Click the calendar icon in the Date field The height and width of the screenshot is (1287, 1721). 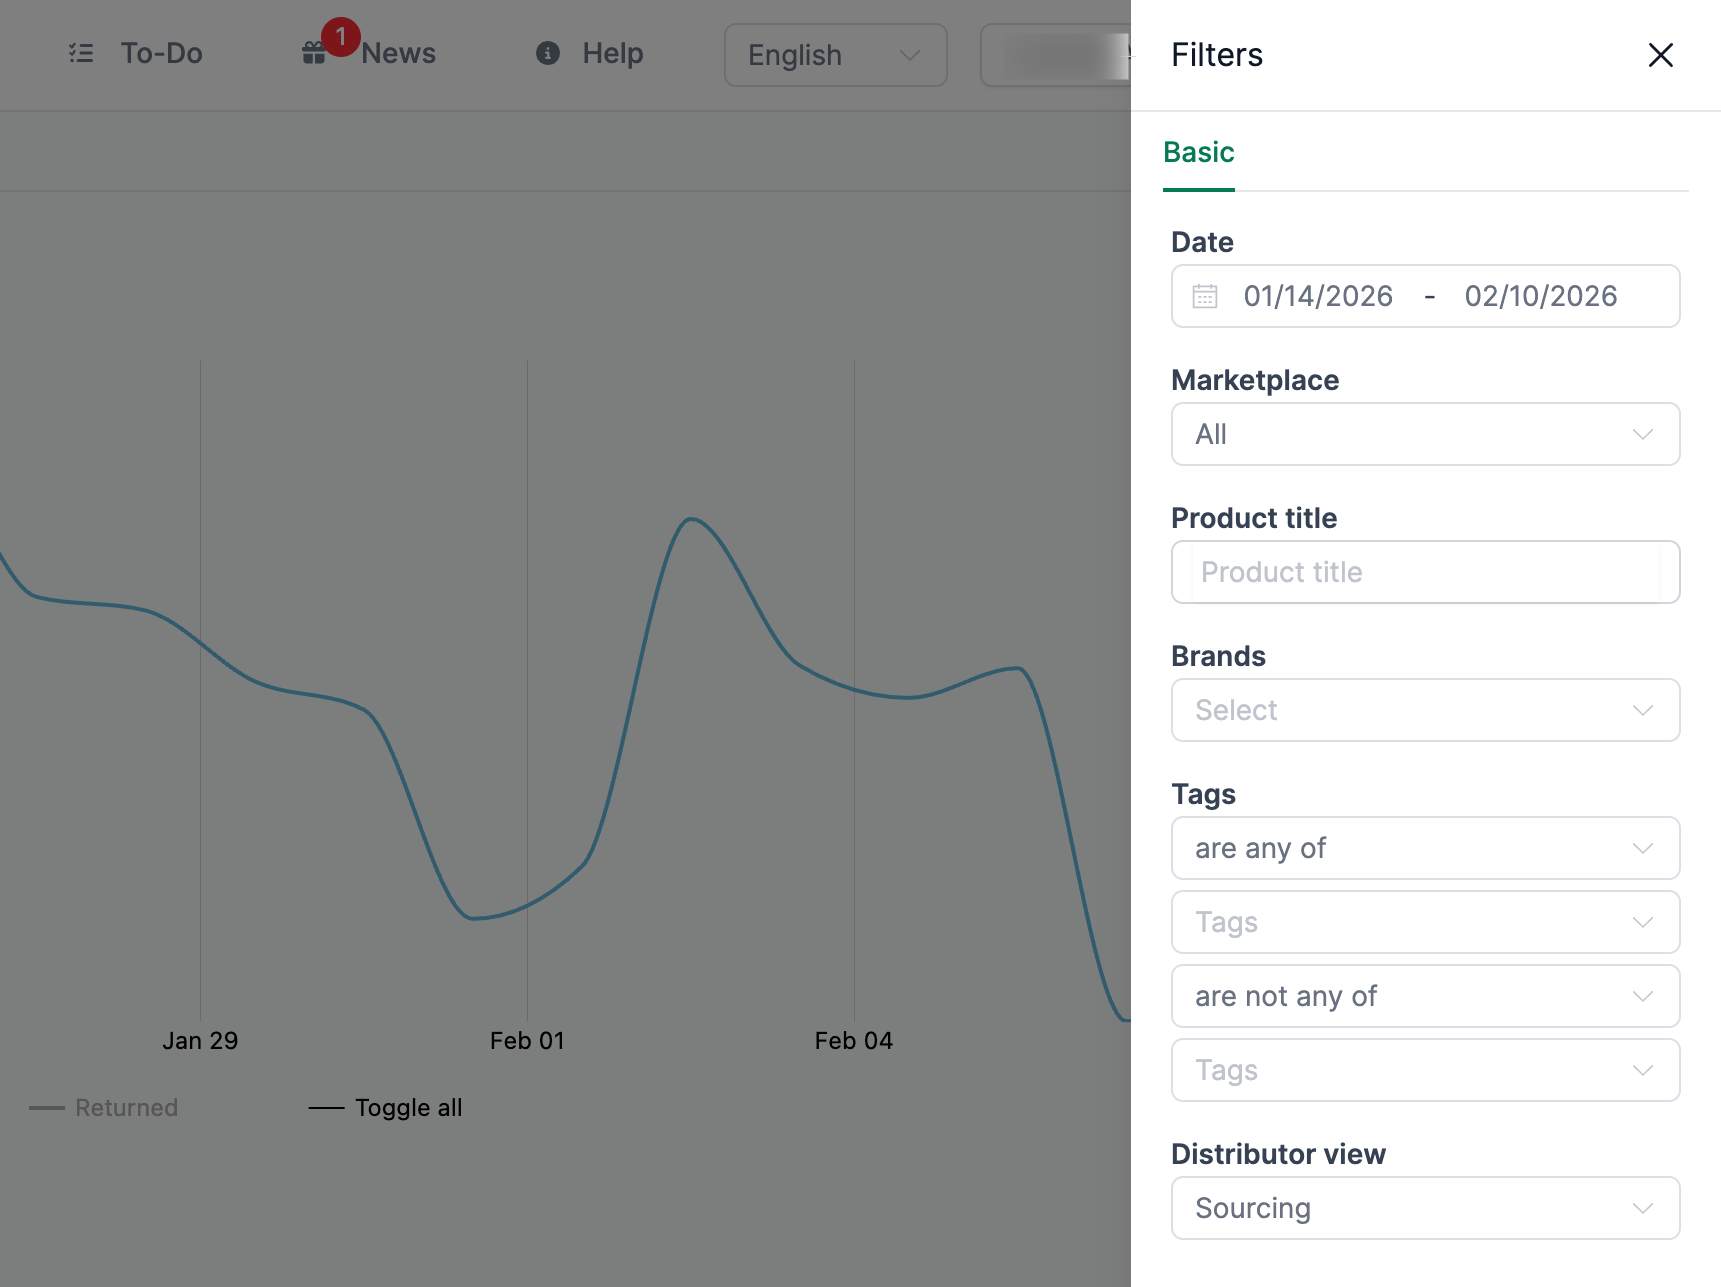click(1205, 296)
